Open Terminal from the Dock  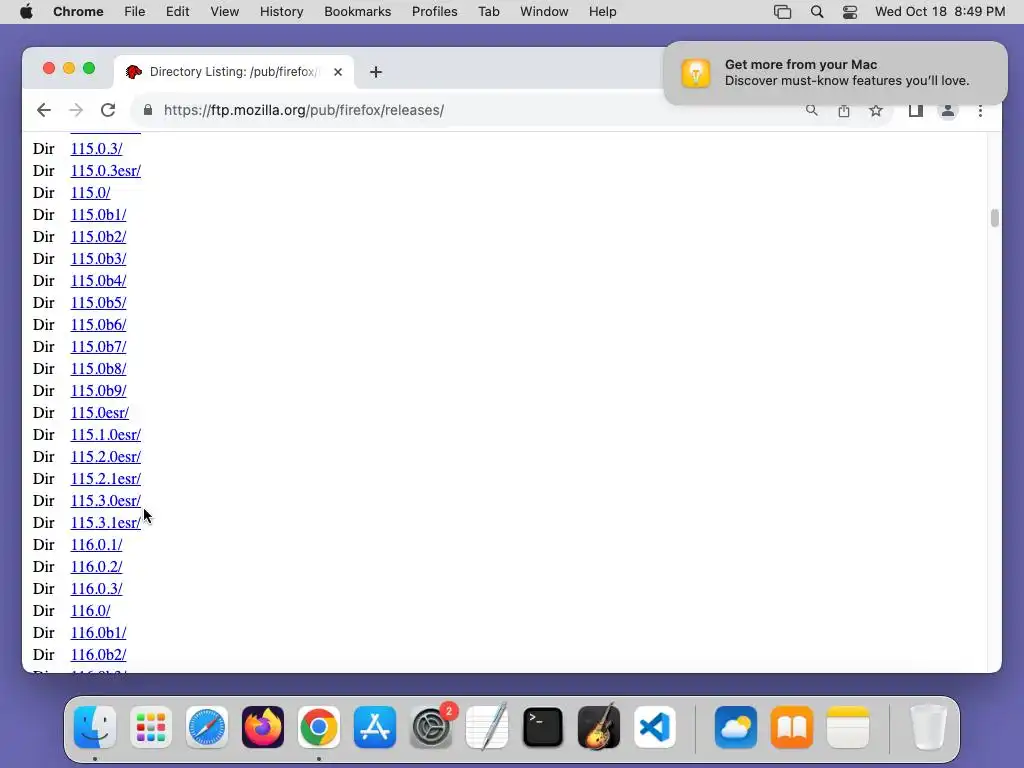(x=543, y=727)
